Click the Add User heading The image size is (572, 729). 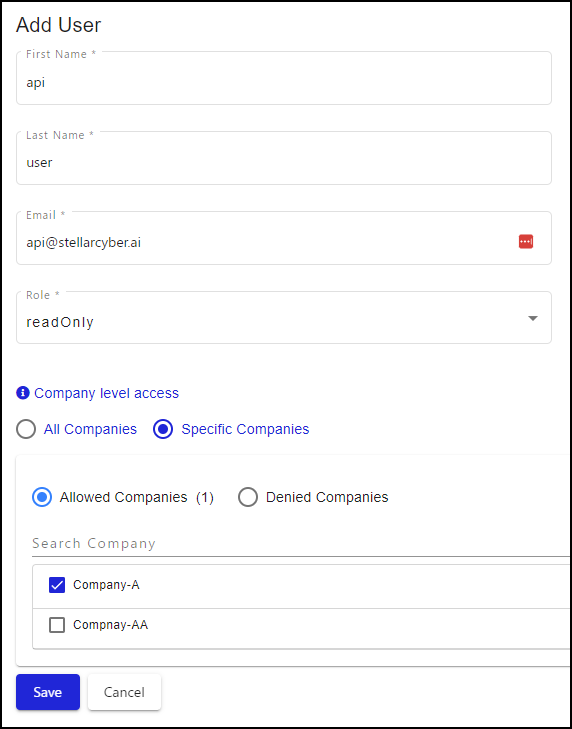click(59, 25)
